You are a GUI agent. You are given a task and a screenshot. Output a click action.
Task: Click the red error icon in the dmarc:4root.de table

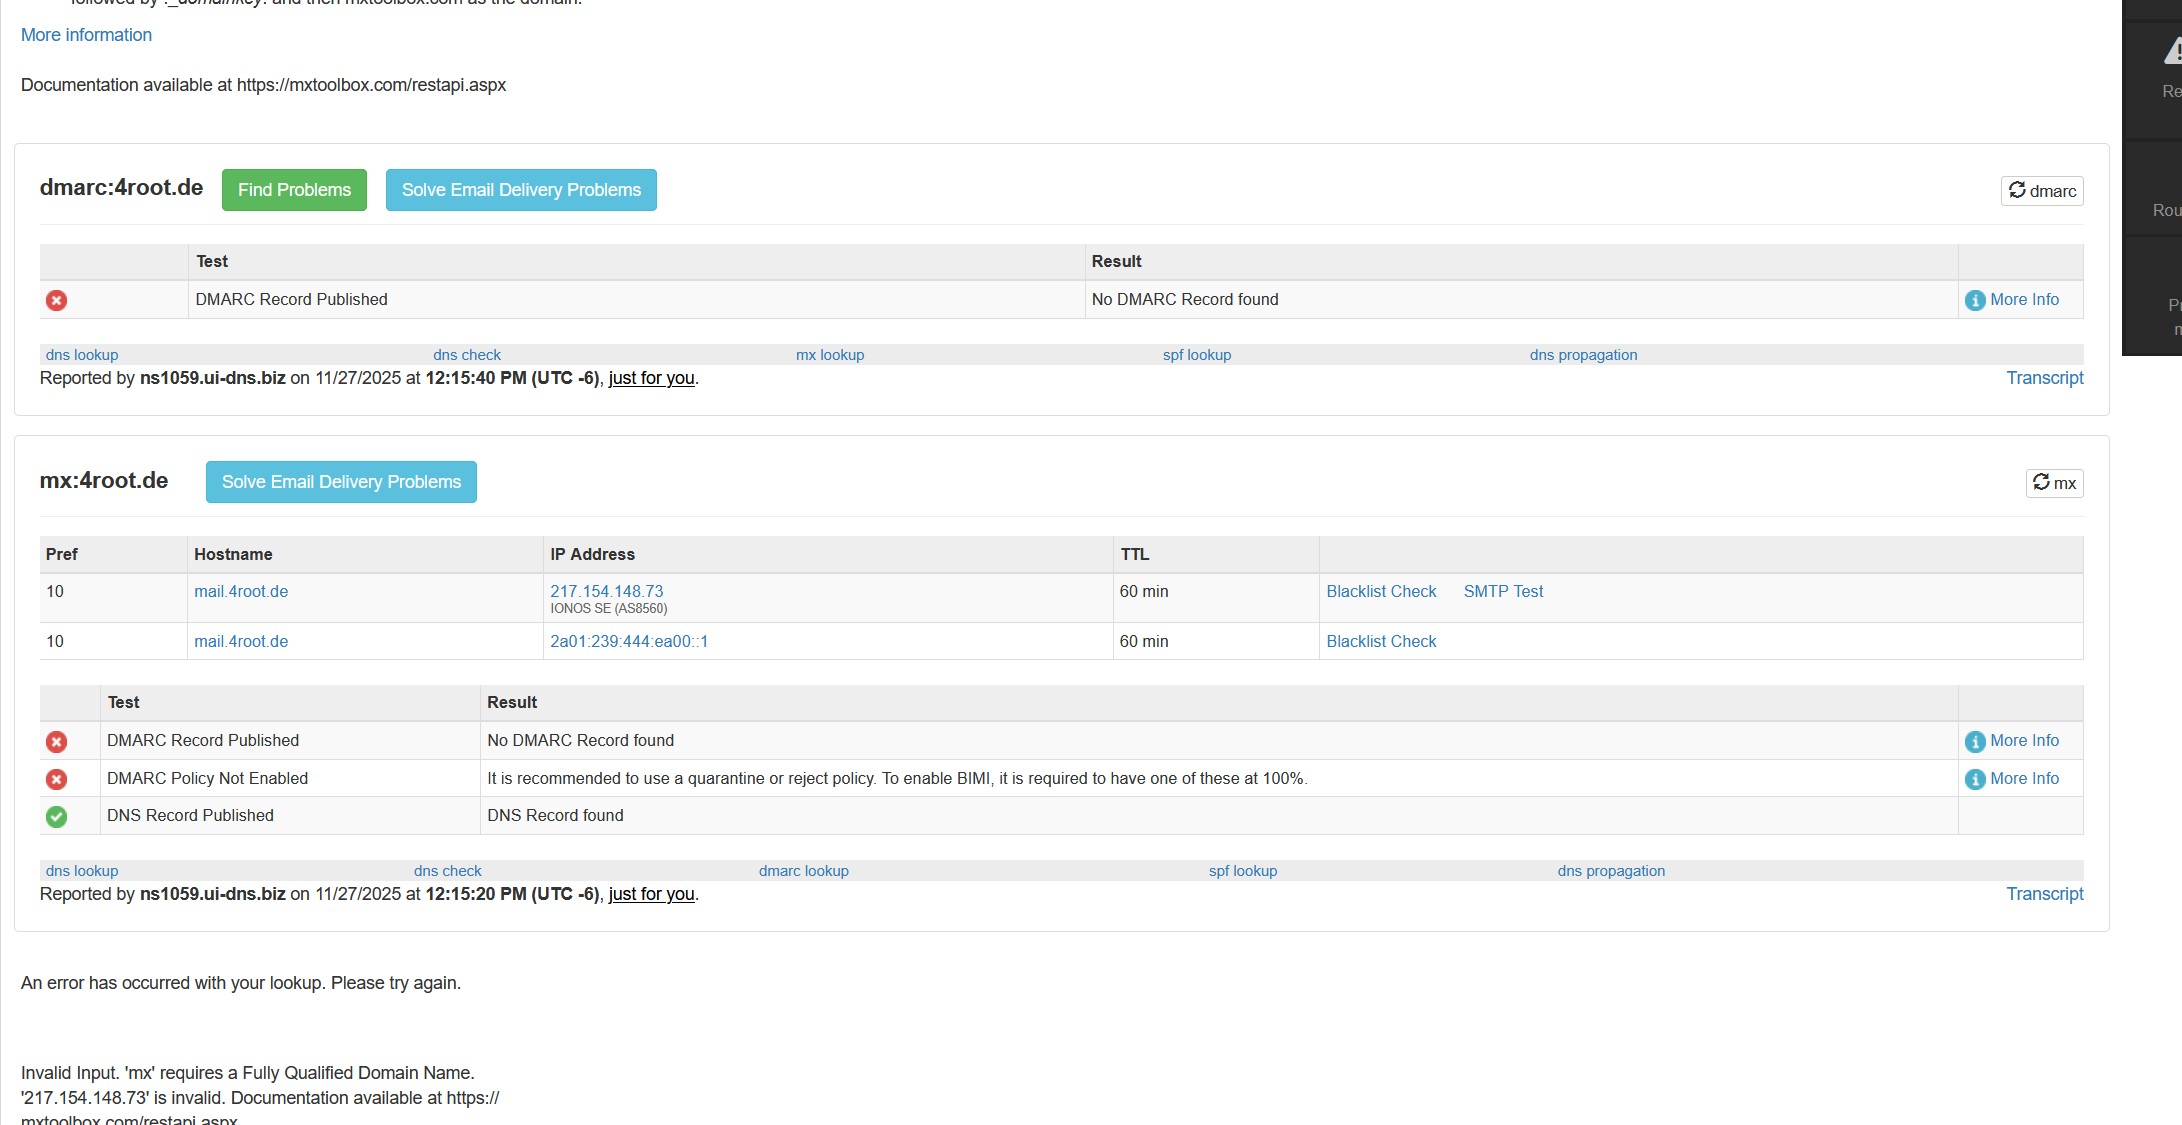point(57,300)
